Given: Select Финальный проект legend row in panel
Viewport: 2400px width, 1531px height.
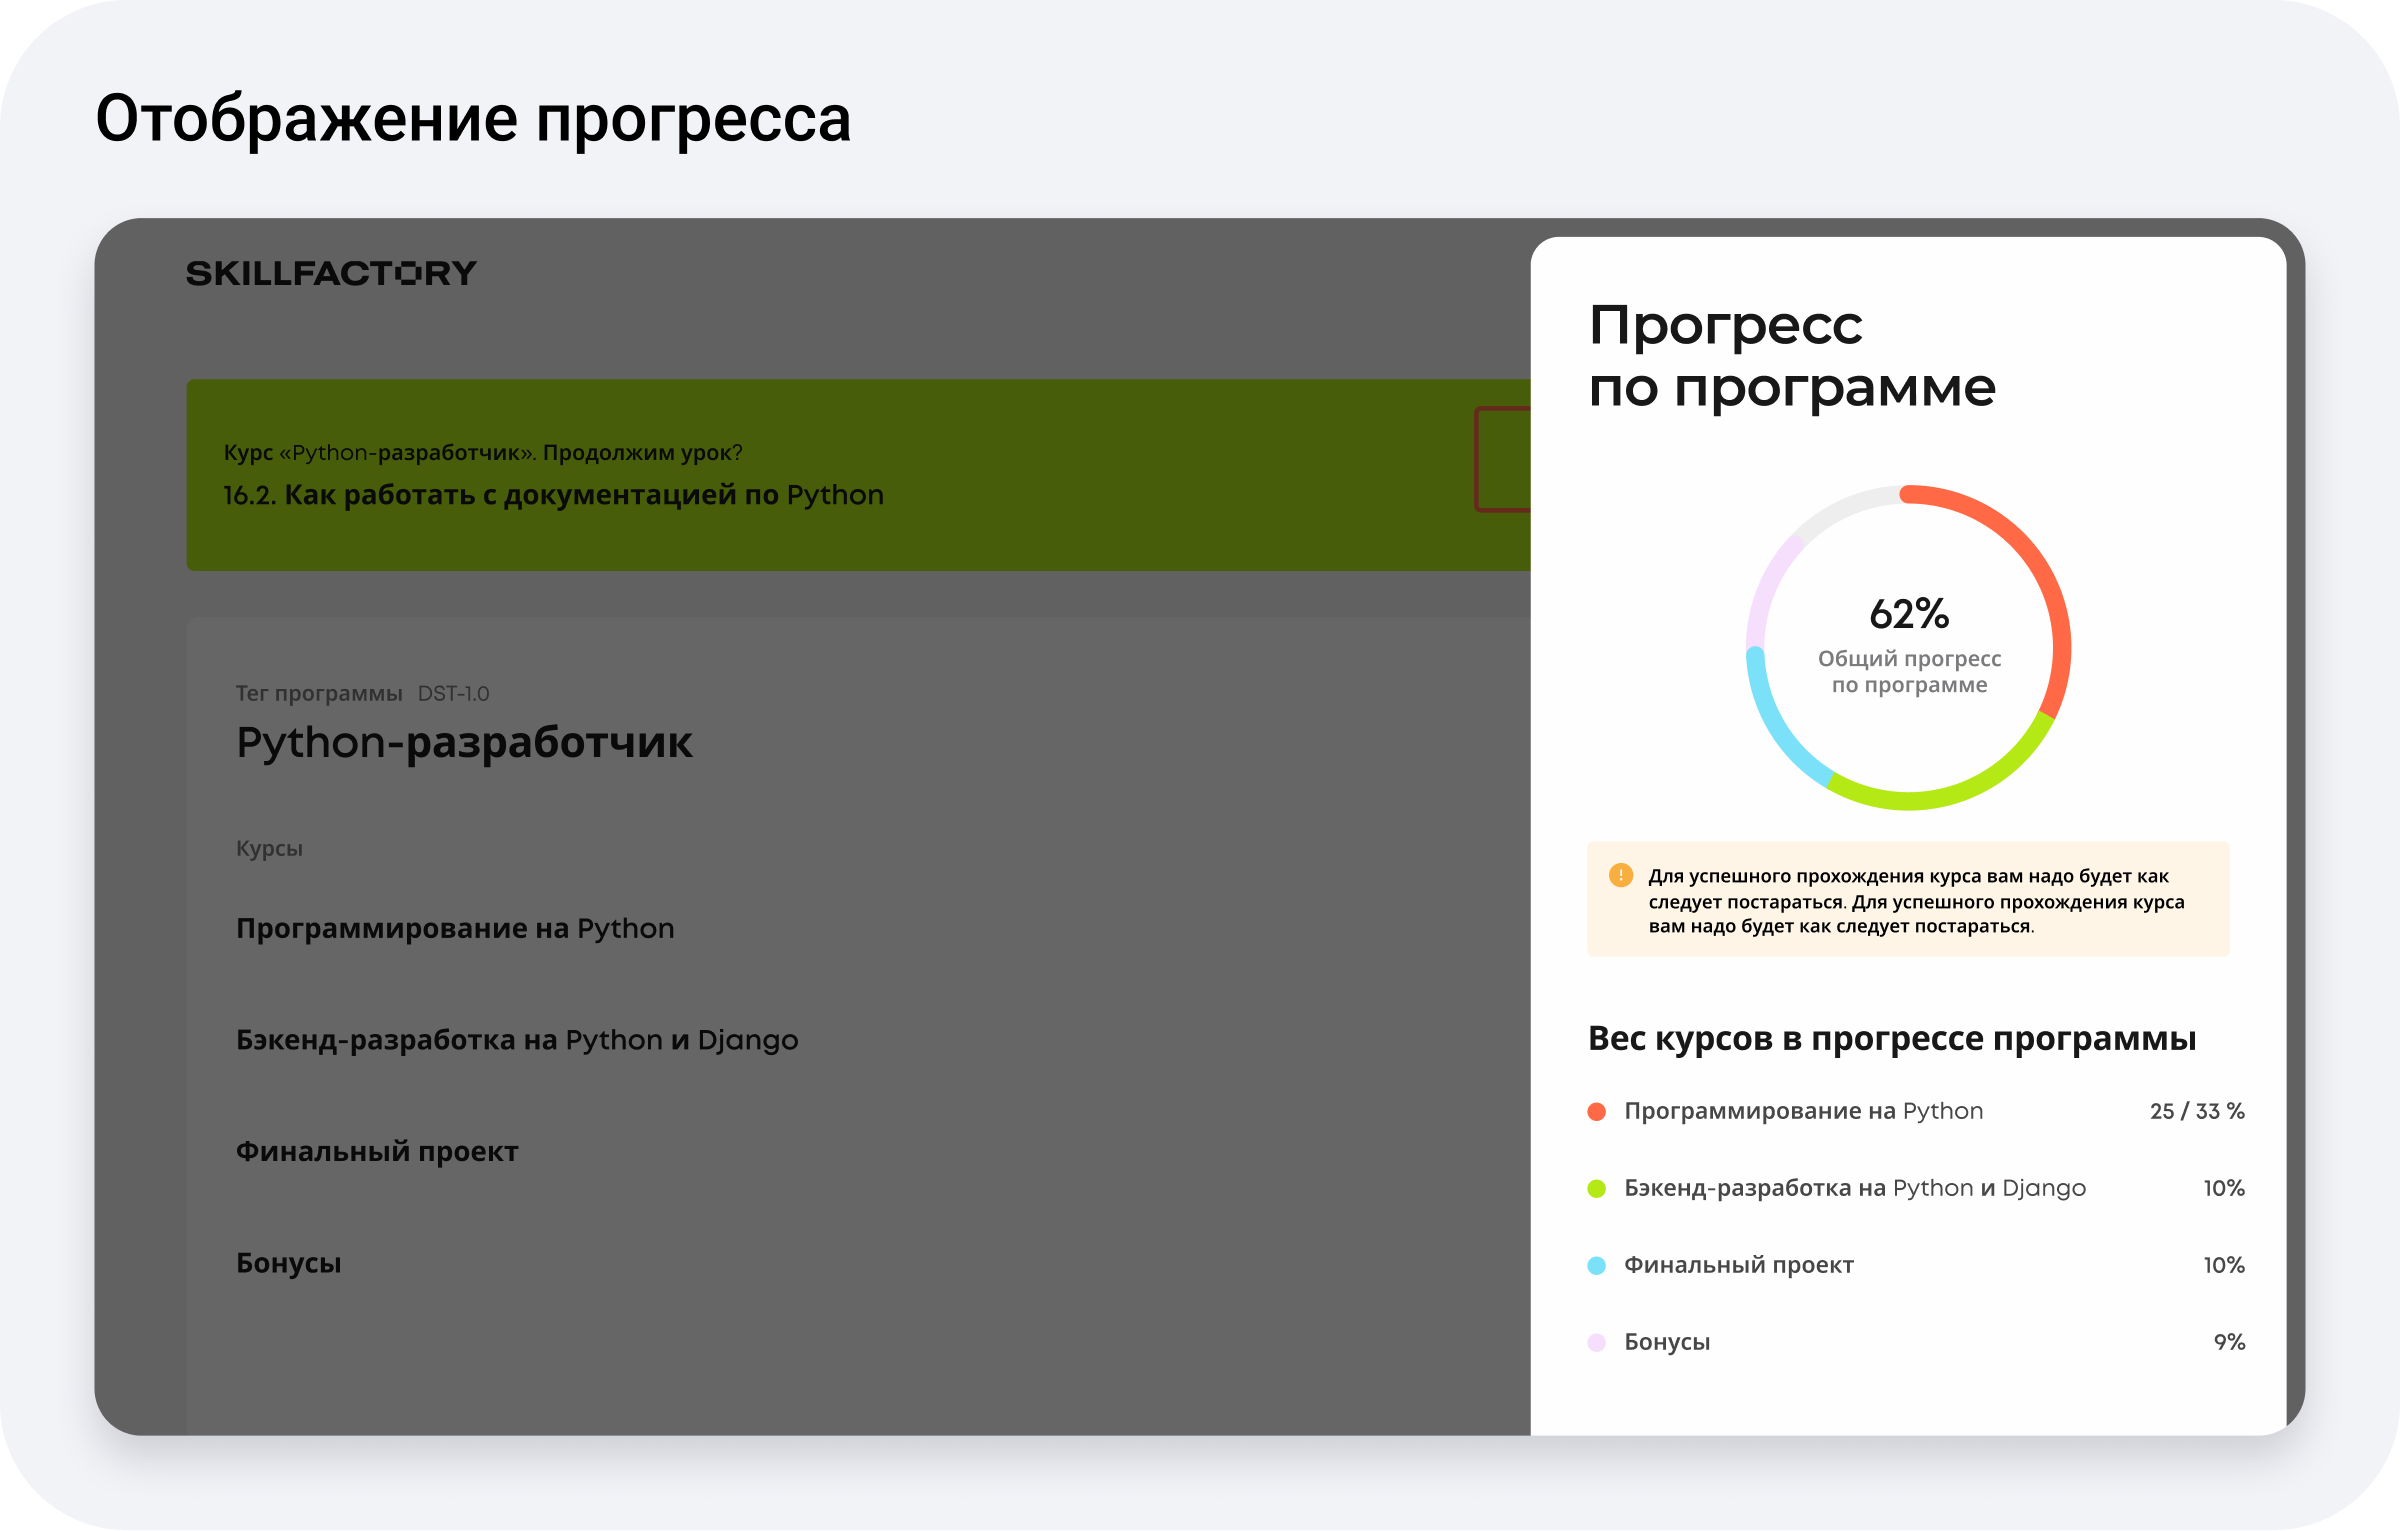Looking at the screenshot, I should (1738, 1265).
